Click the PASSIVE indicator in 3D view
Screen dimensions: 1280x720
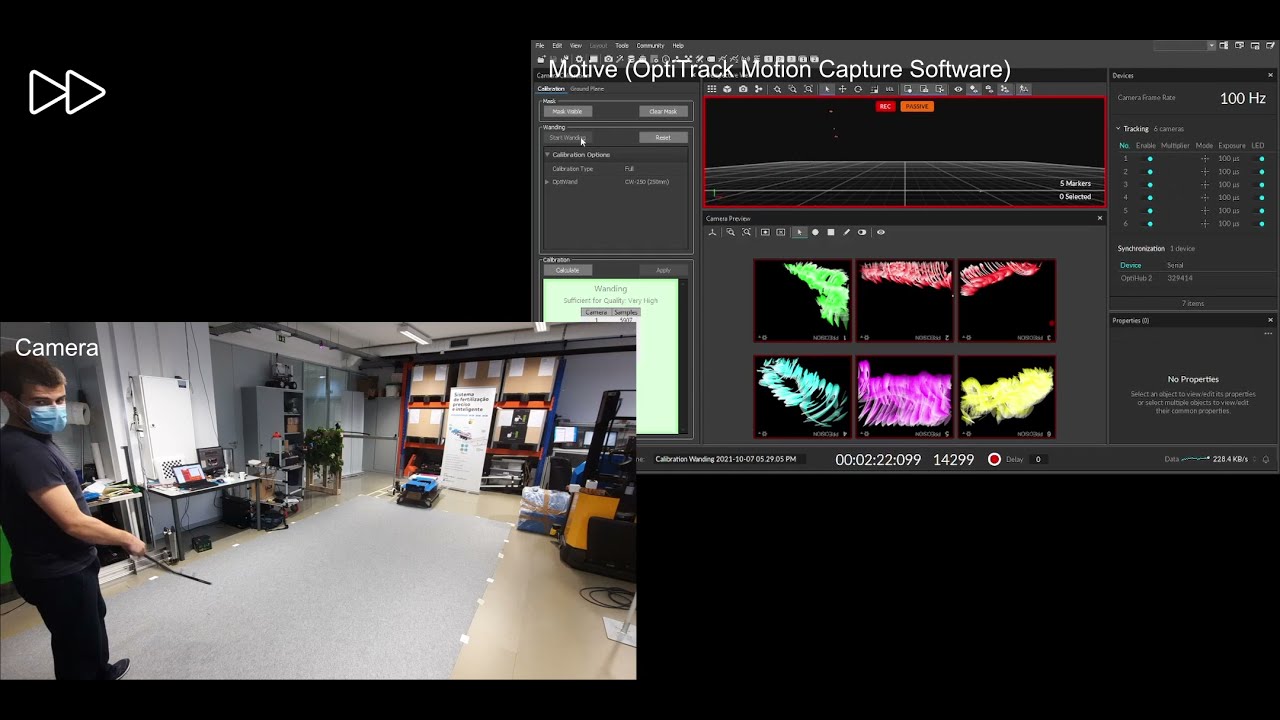pyautogui.click(x=917, y=106)
